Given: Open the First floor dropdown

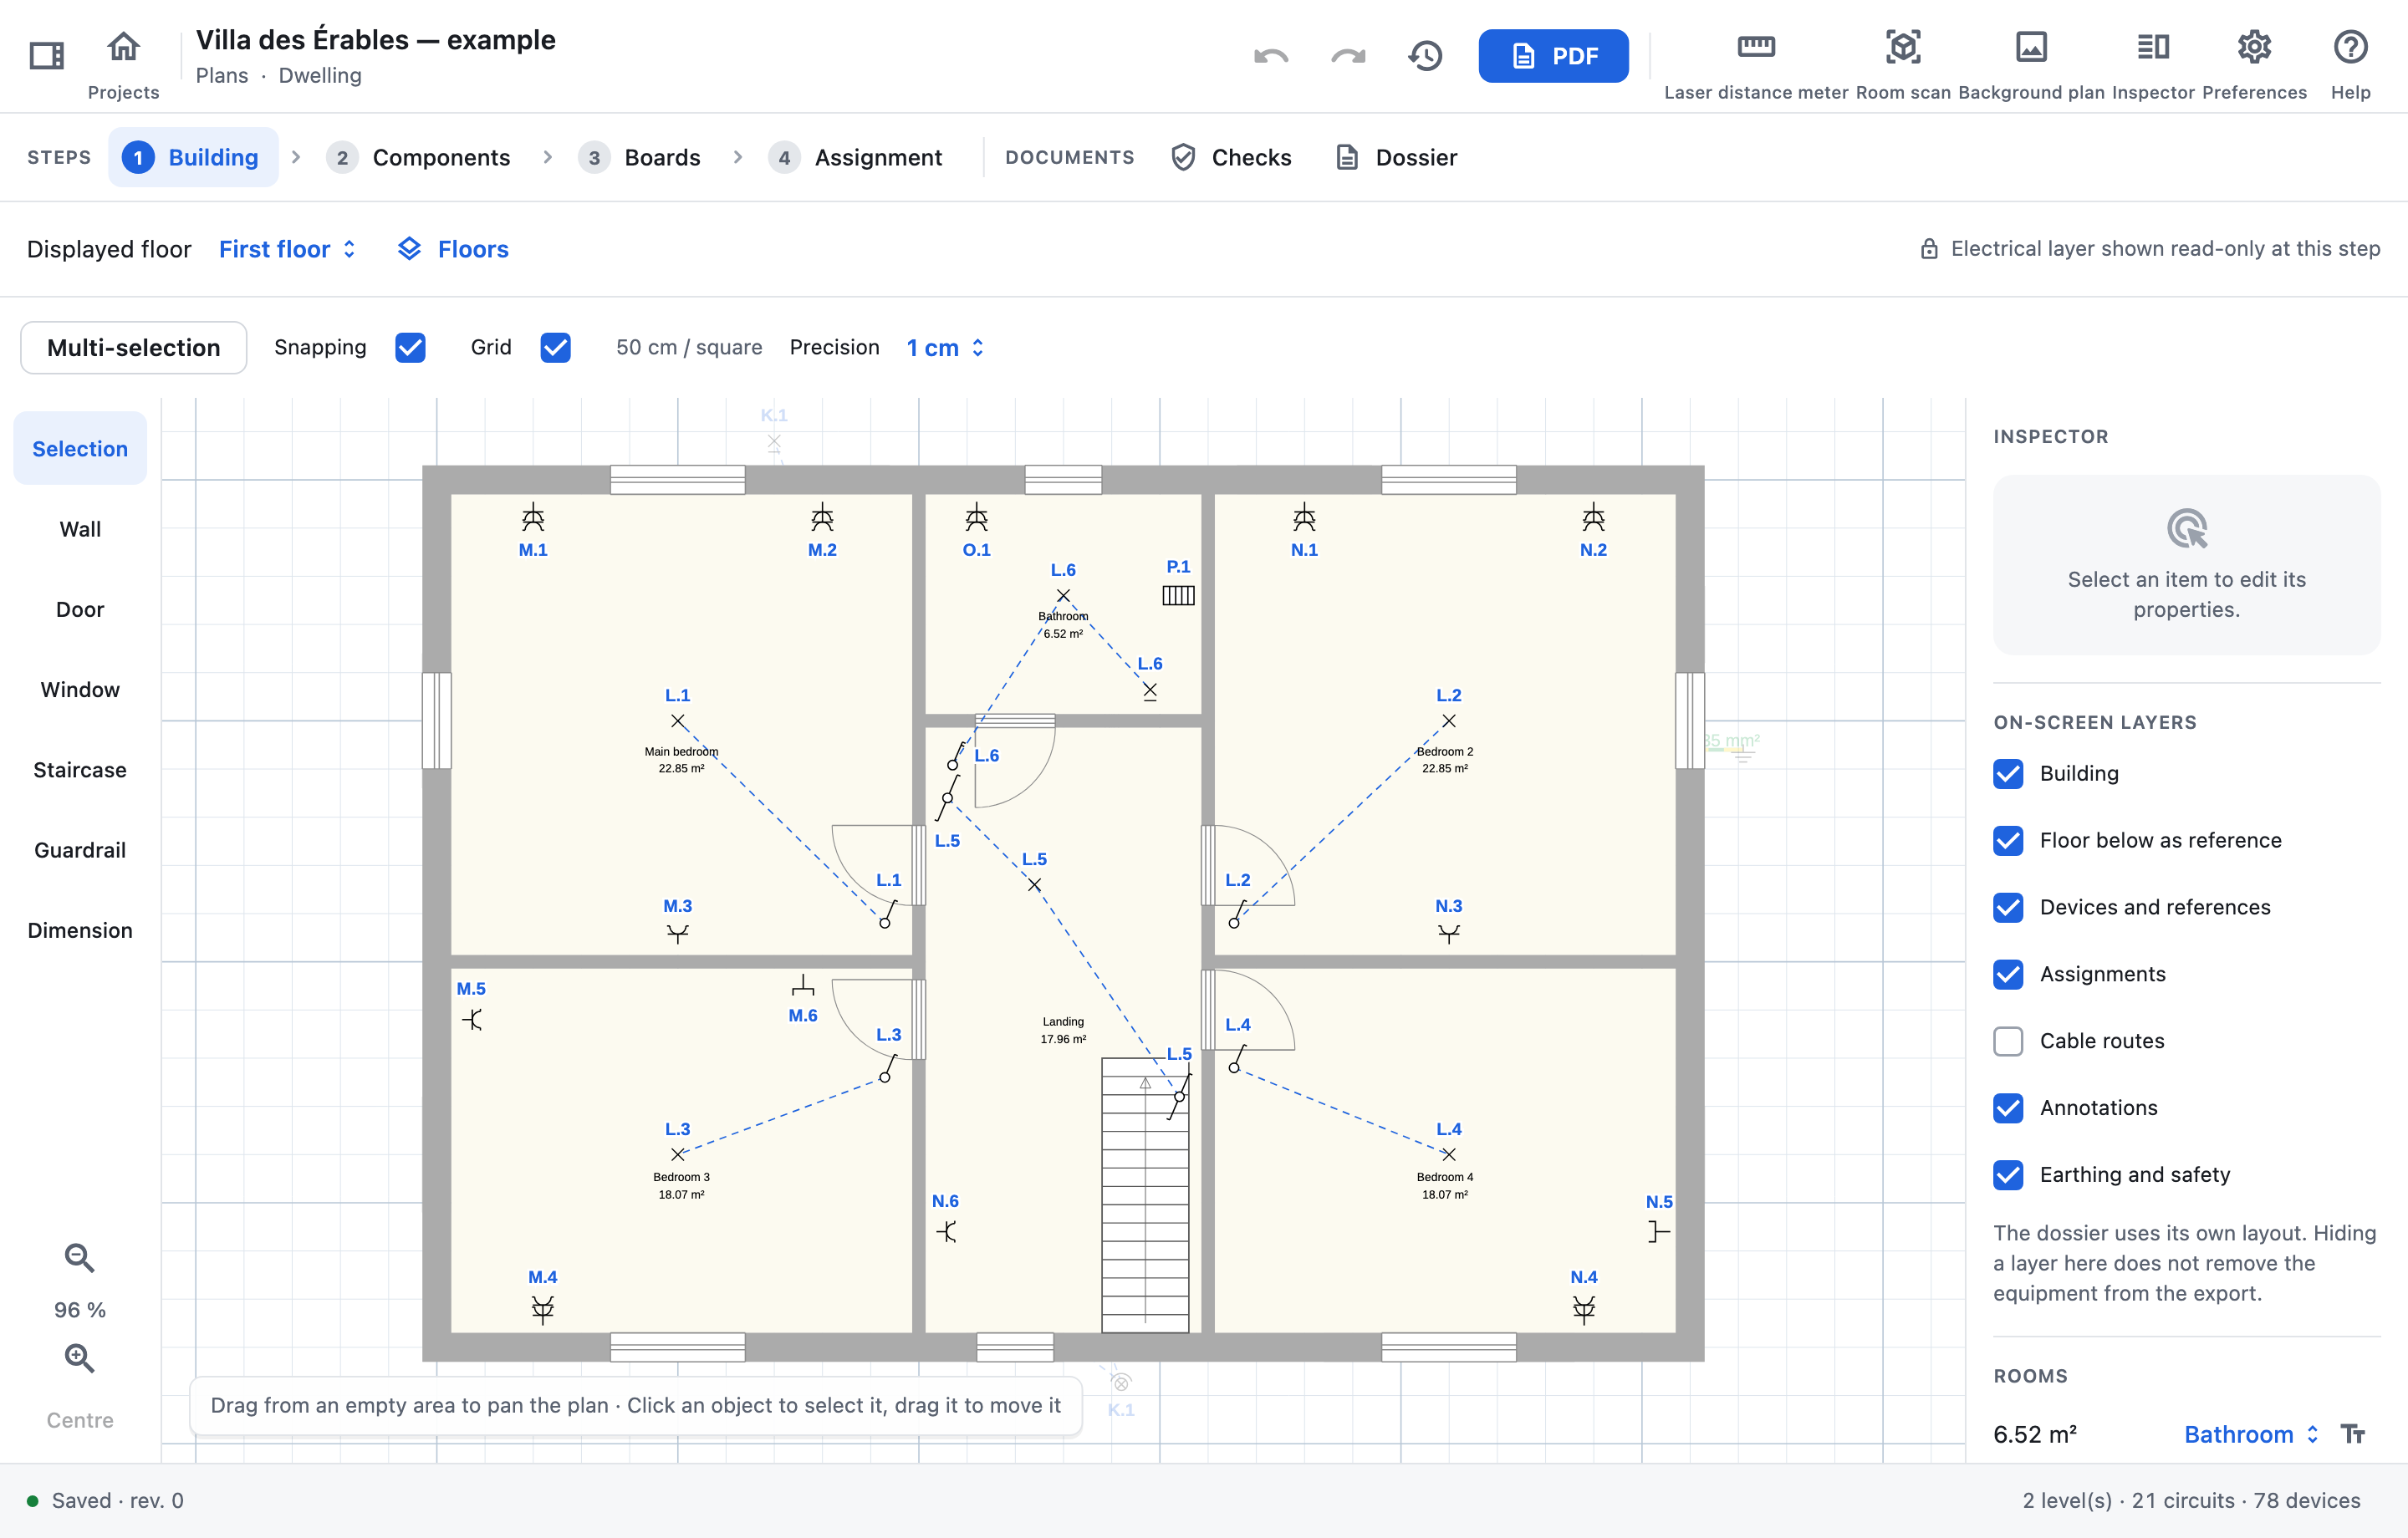Looking at the screenshot, I should pyautogui.click(x=288, y=249).
